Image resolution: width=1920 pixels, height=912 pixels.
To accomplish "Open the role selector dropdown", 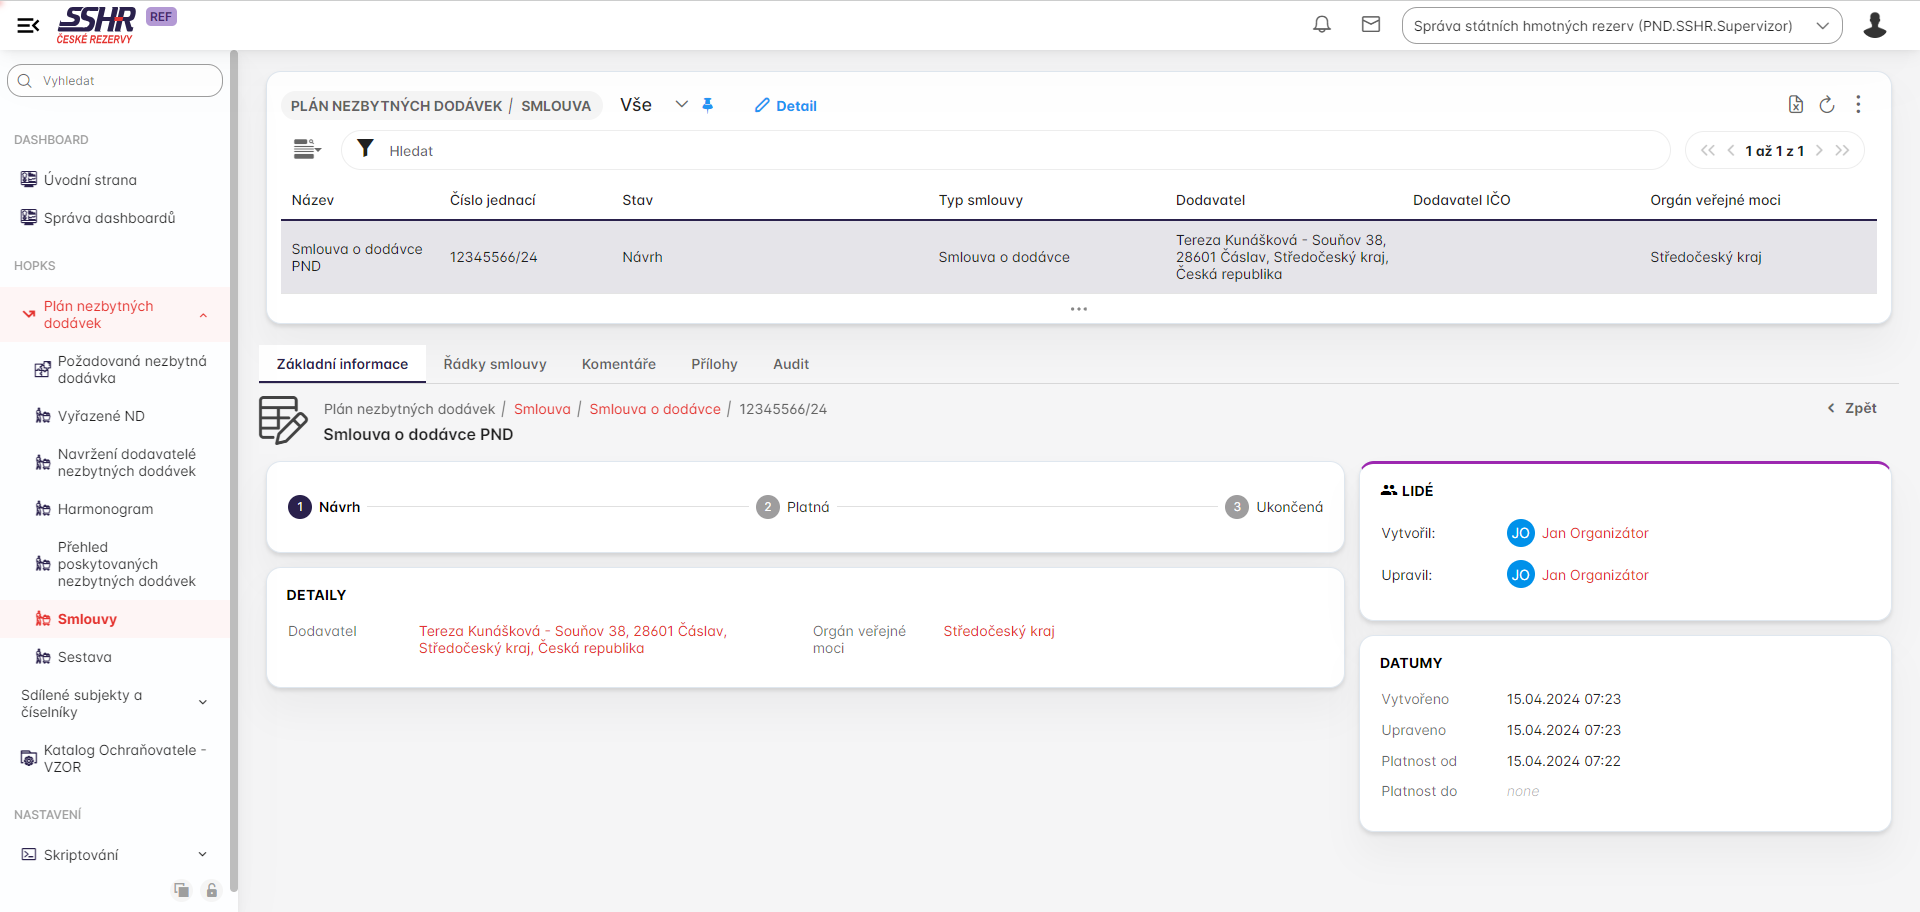I will tap(1621, 26).
